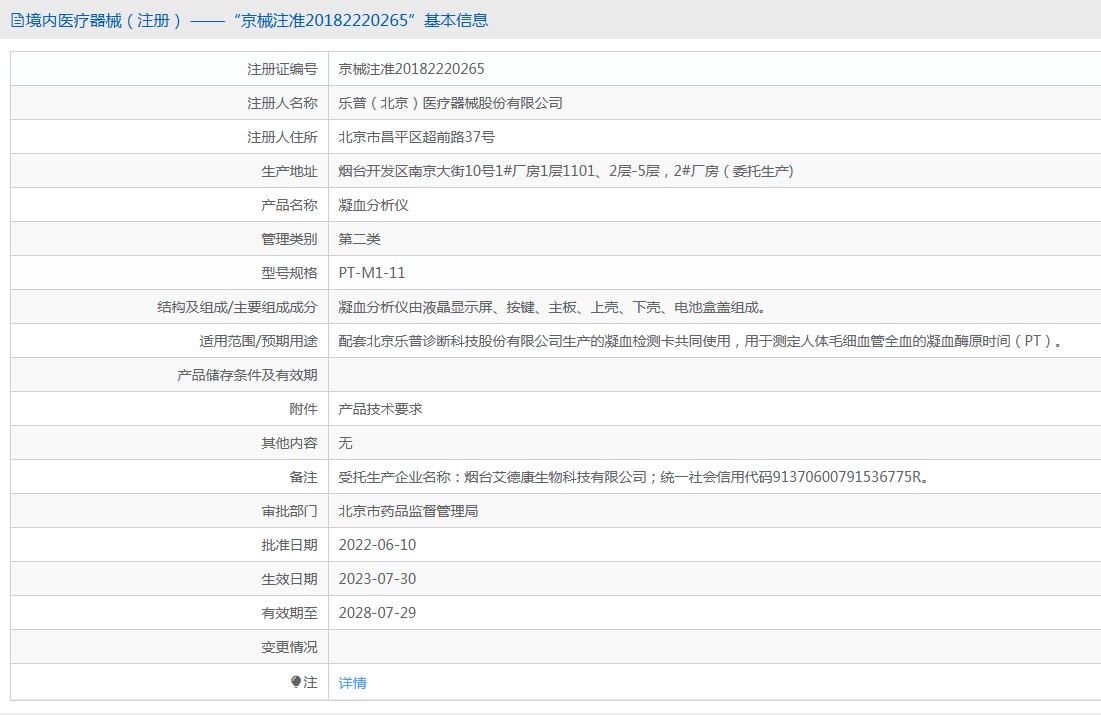Click the model value PT-M1-11
The width and height of the screenshot is (1101, 715).
372,273
